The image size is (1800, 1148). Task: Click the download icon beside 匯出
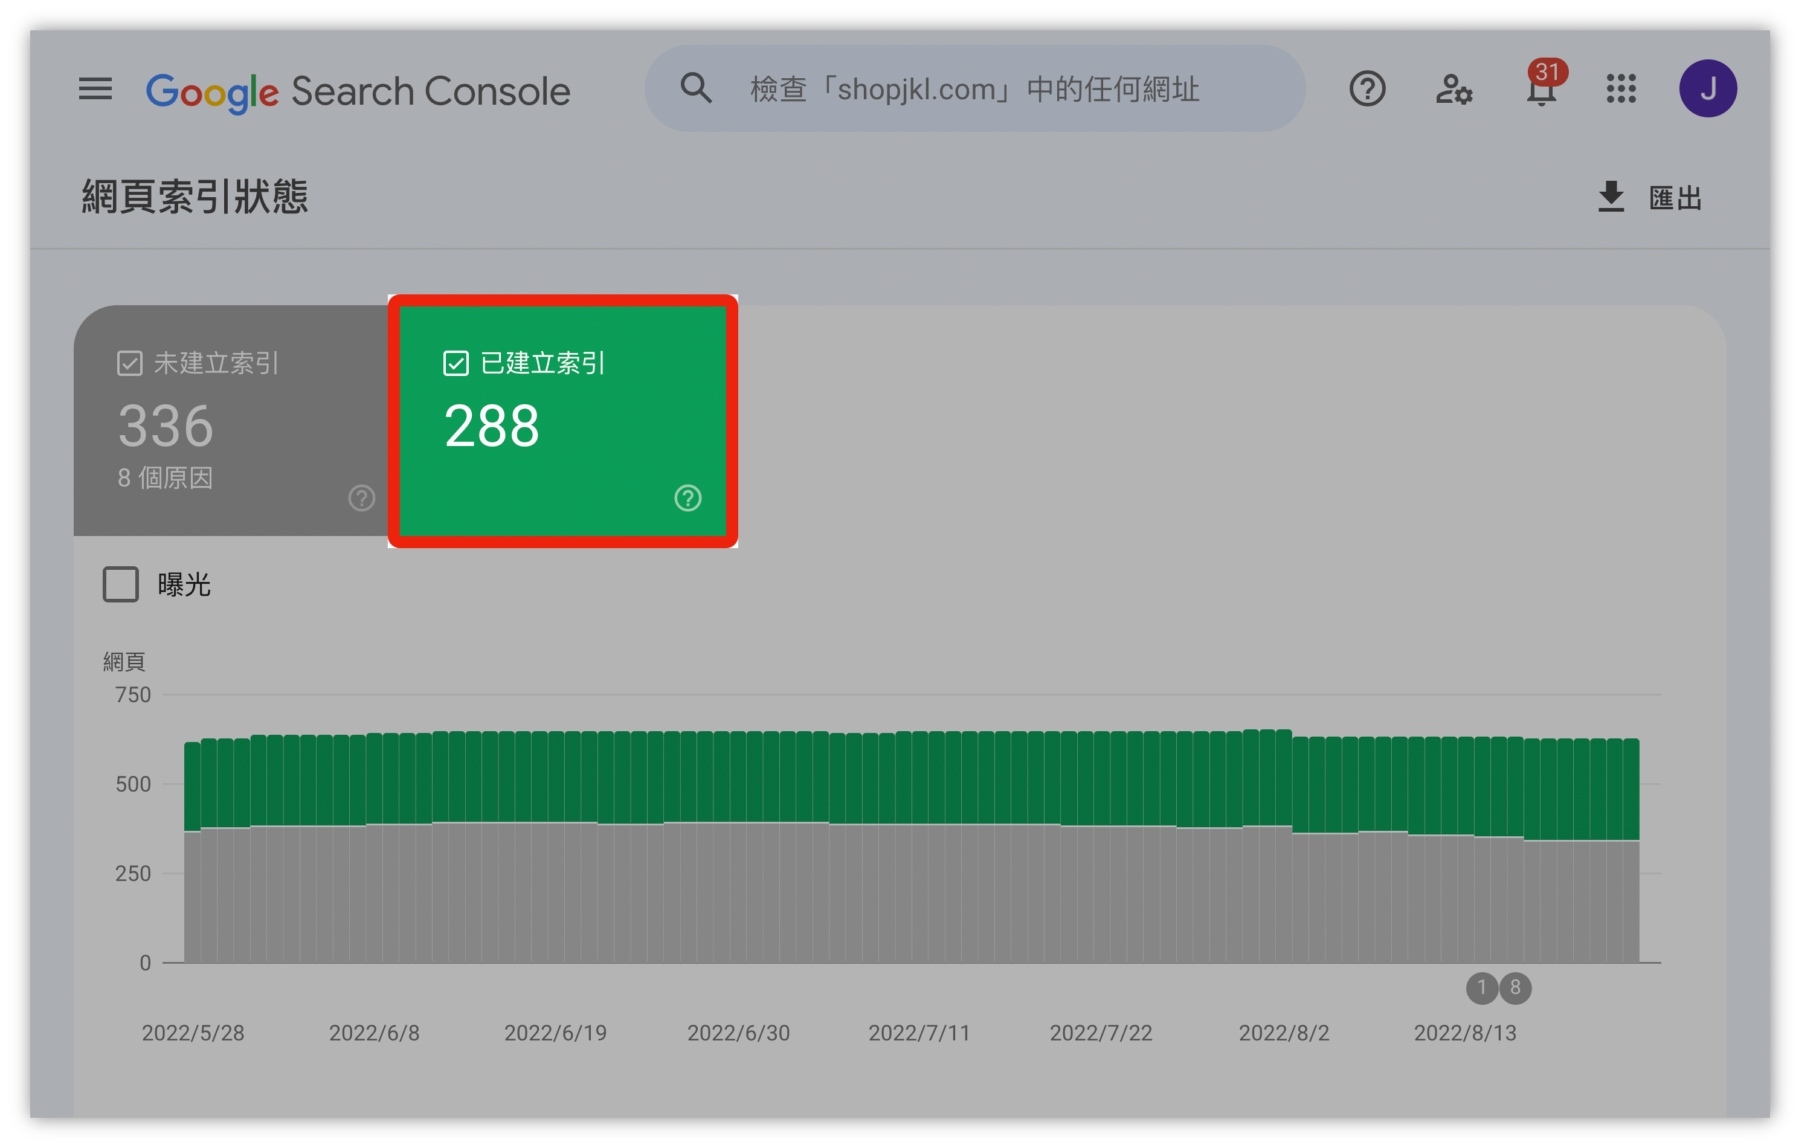pyautogui.click(x=1610, y=197)
